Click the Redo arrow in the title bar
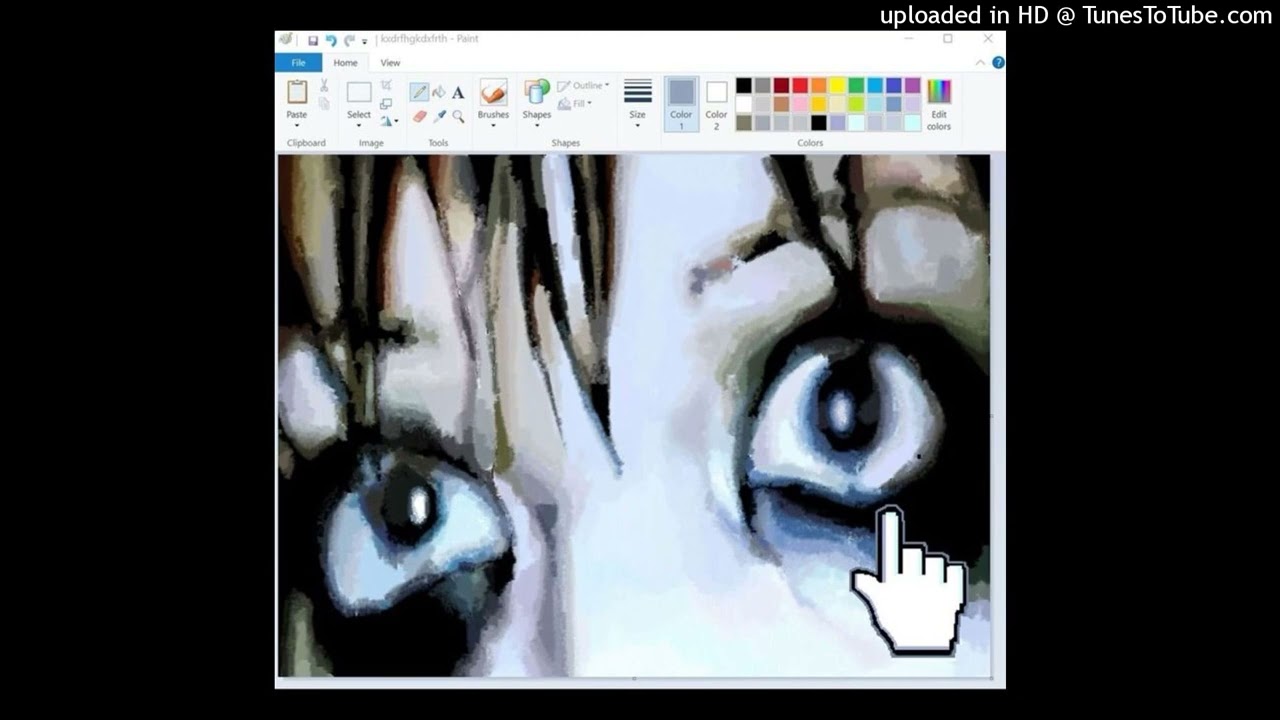1280x720 pixels. pyautogui.click(x=349, y=40)
